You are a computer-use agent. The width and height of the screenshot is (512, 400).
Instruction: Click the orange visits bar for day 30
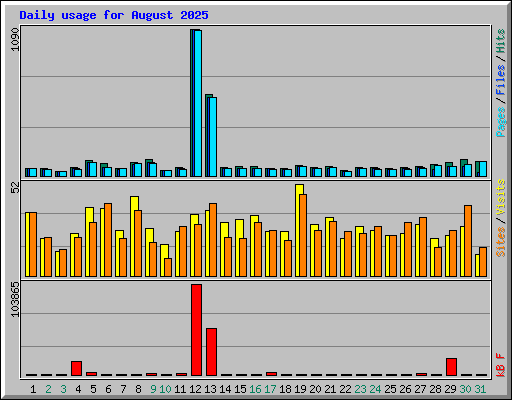click(x=468, y=241)
